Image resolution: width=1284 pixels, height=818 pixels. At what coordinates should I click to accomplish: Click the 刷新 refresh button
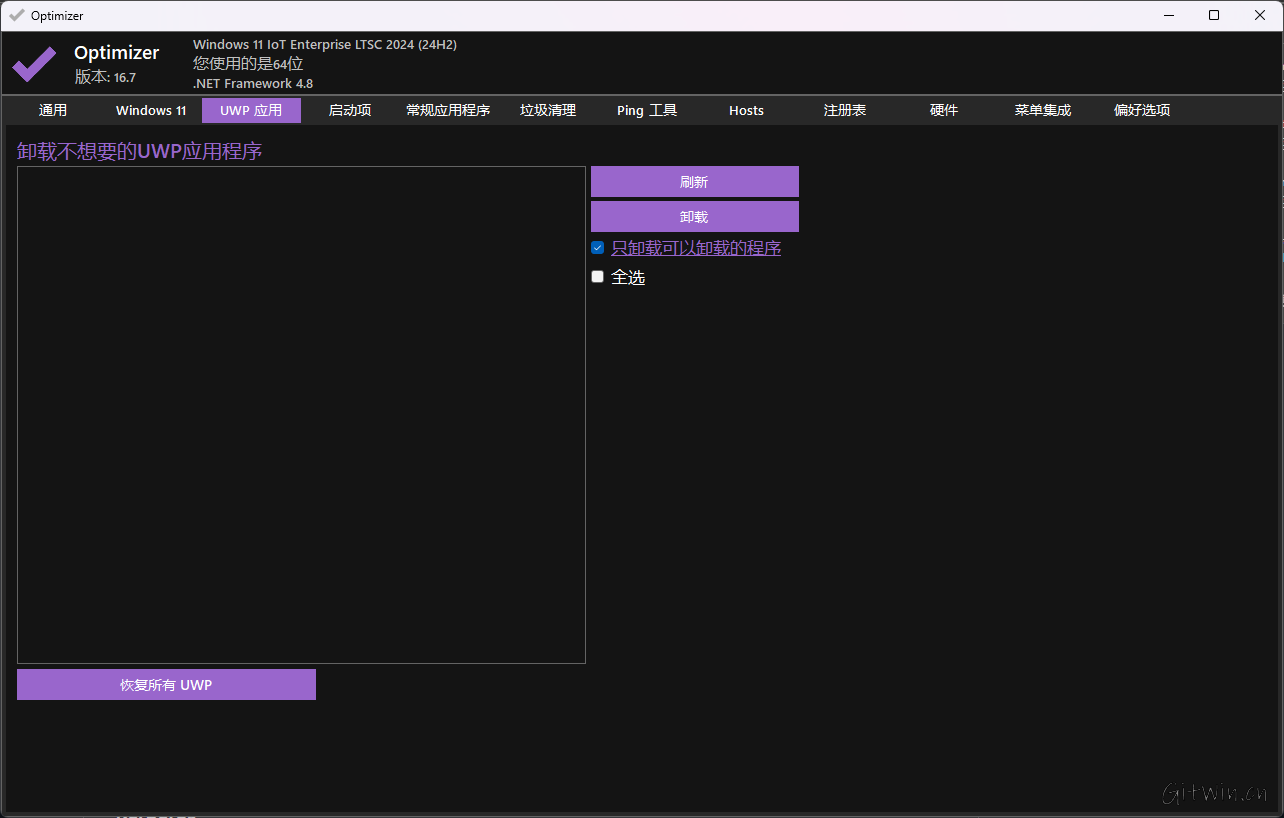click(694, 181)
